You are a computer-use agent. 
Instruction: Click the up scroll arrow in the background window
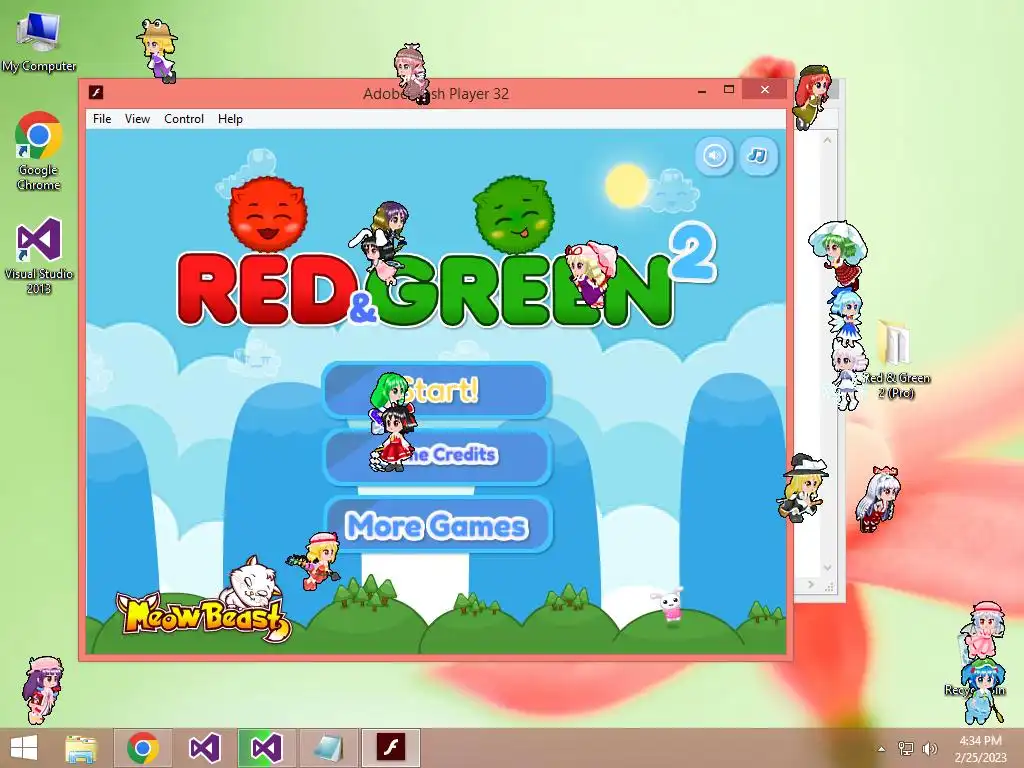827,140
